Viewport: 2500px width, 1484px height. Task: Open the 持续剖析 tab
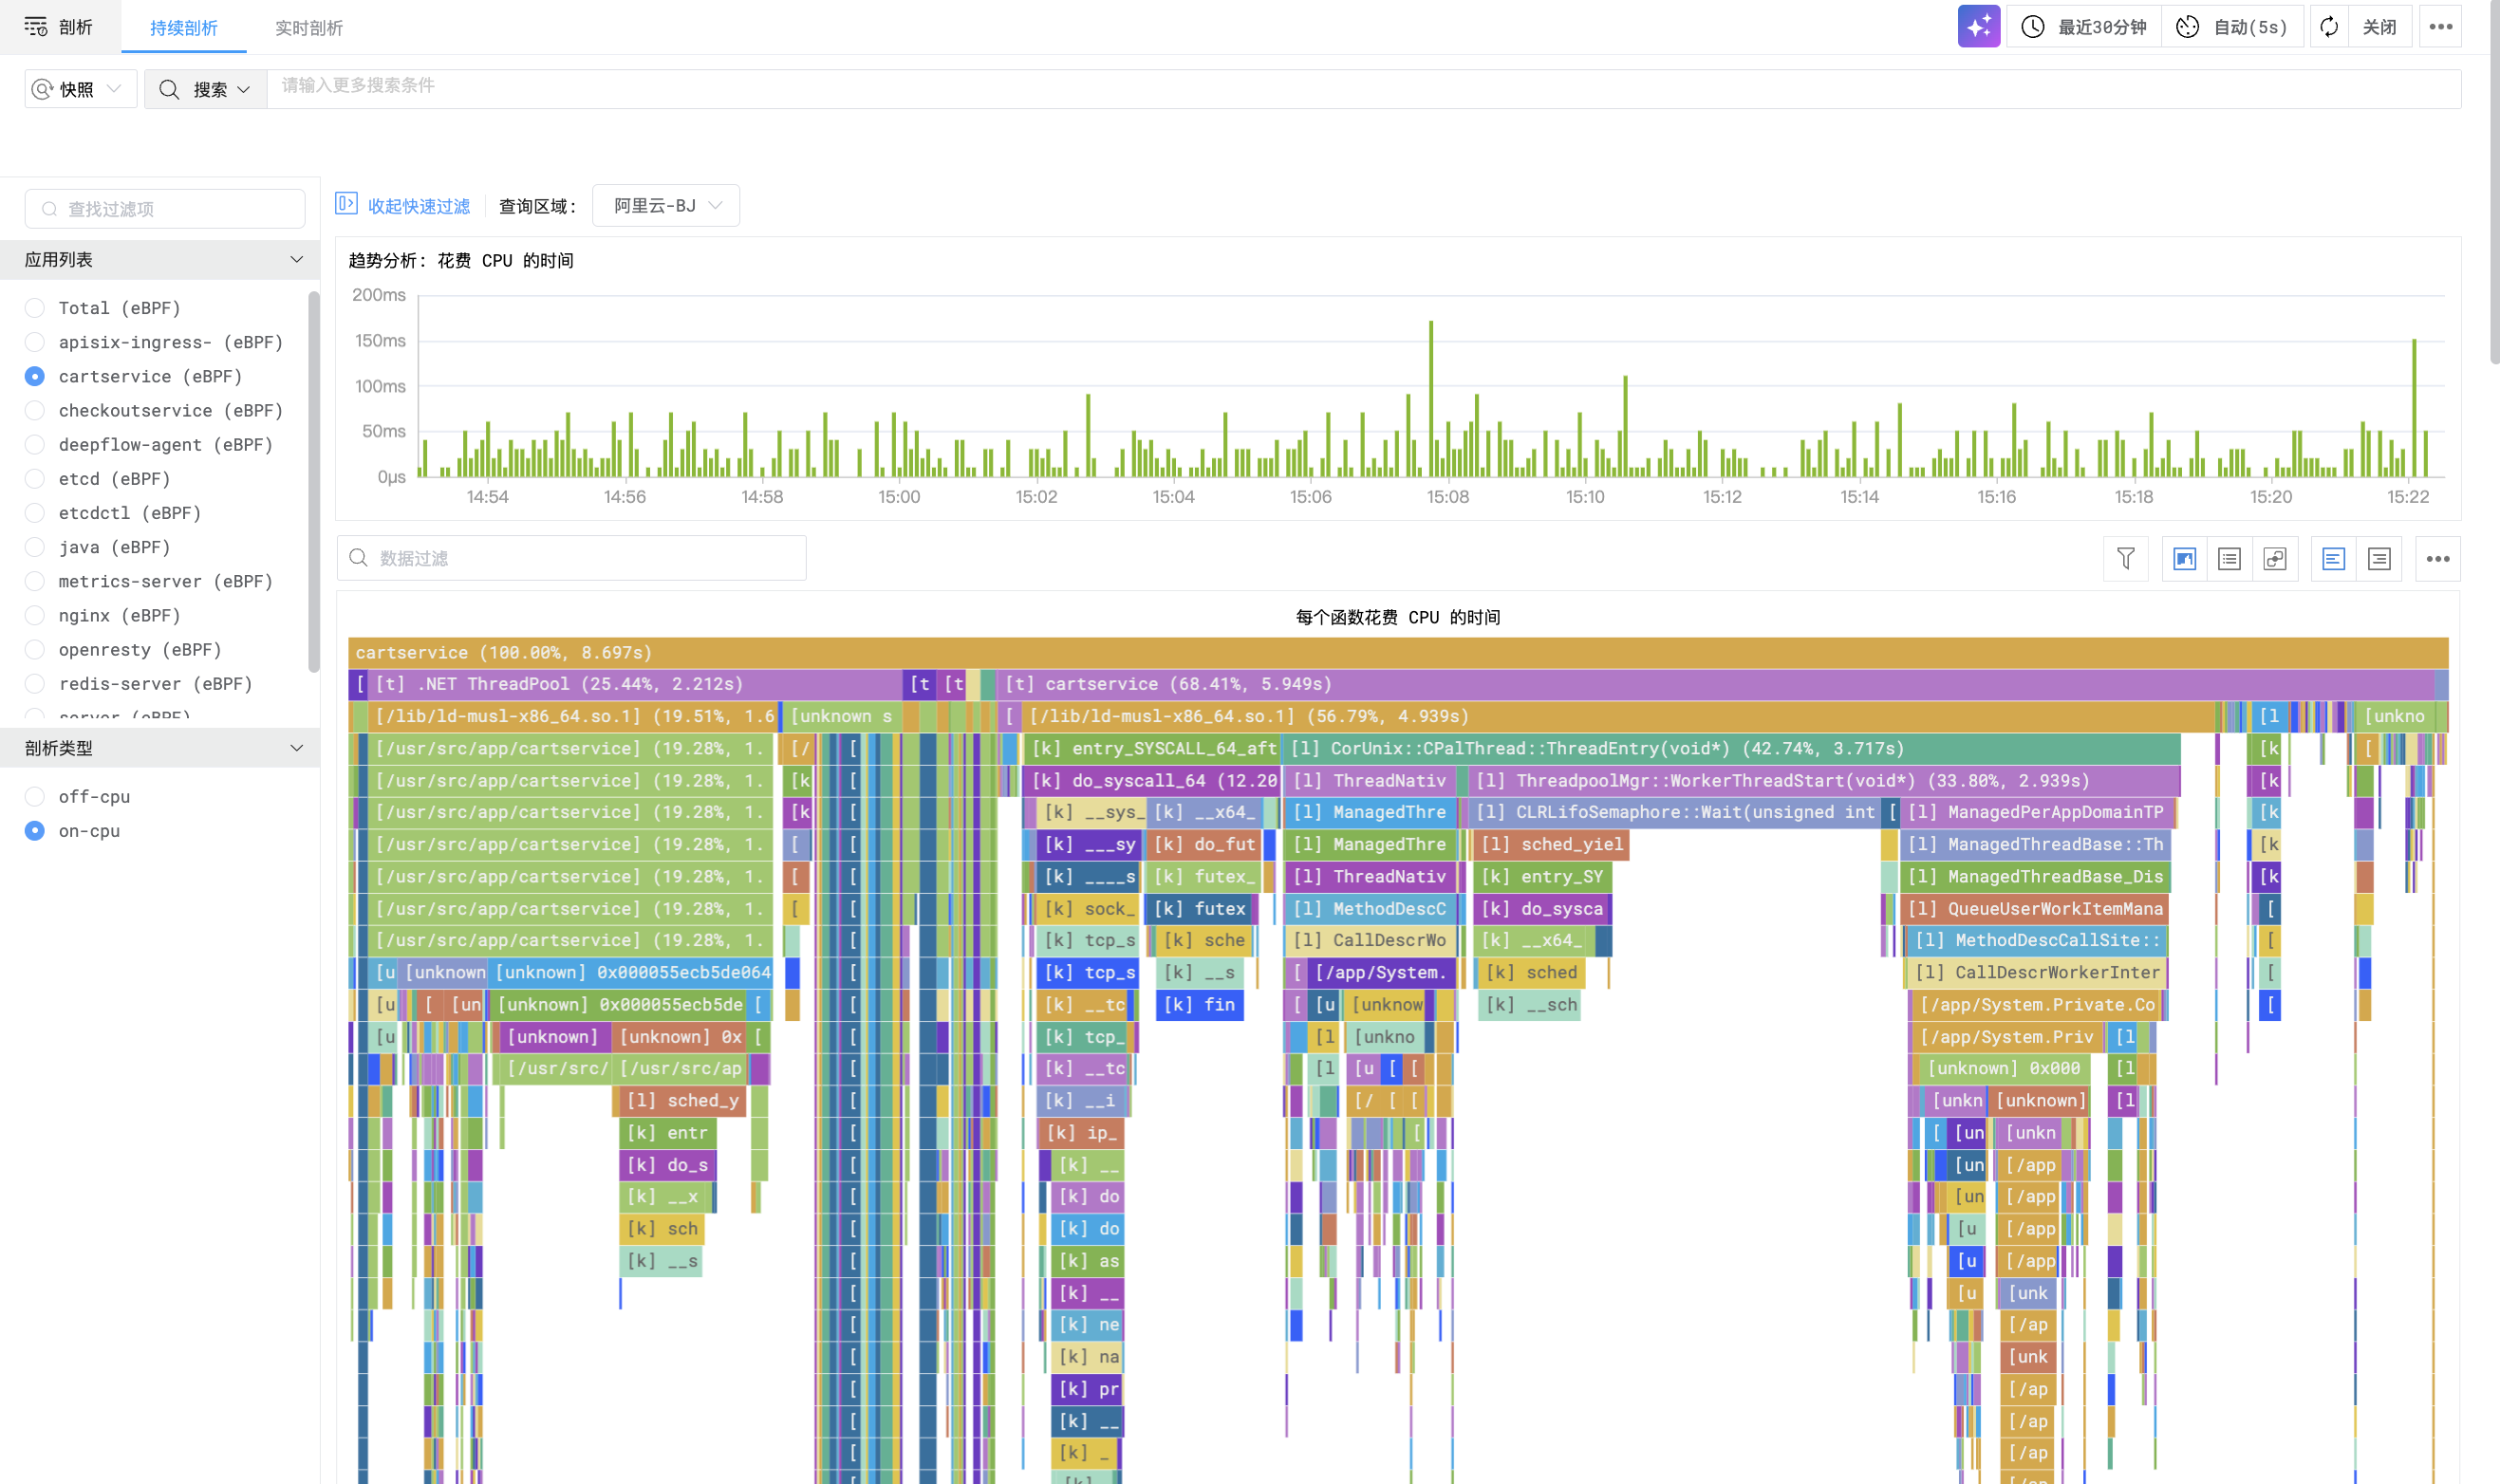[183, 28]
